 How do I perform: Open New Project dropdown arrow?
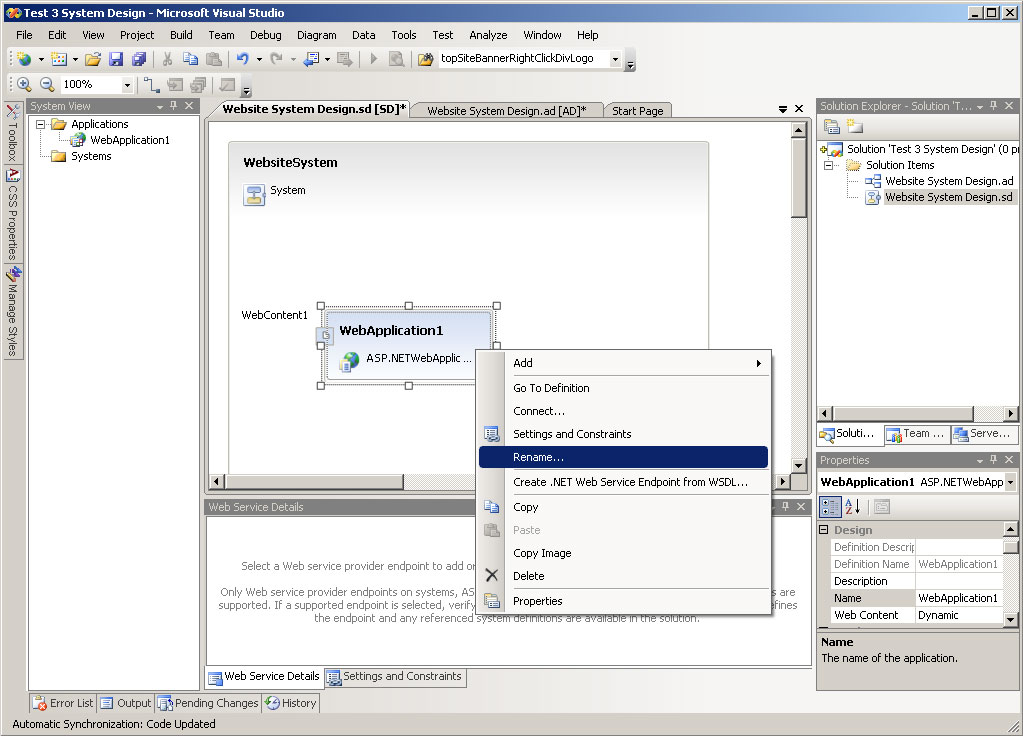tap(41, 59)
